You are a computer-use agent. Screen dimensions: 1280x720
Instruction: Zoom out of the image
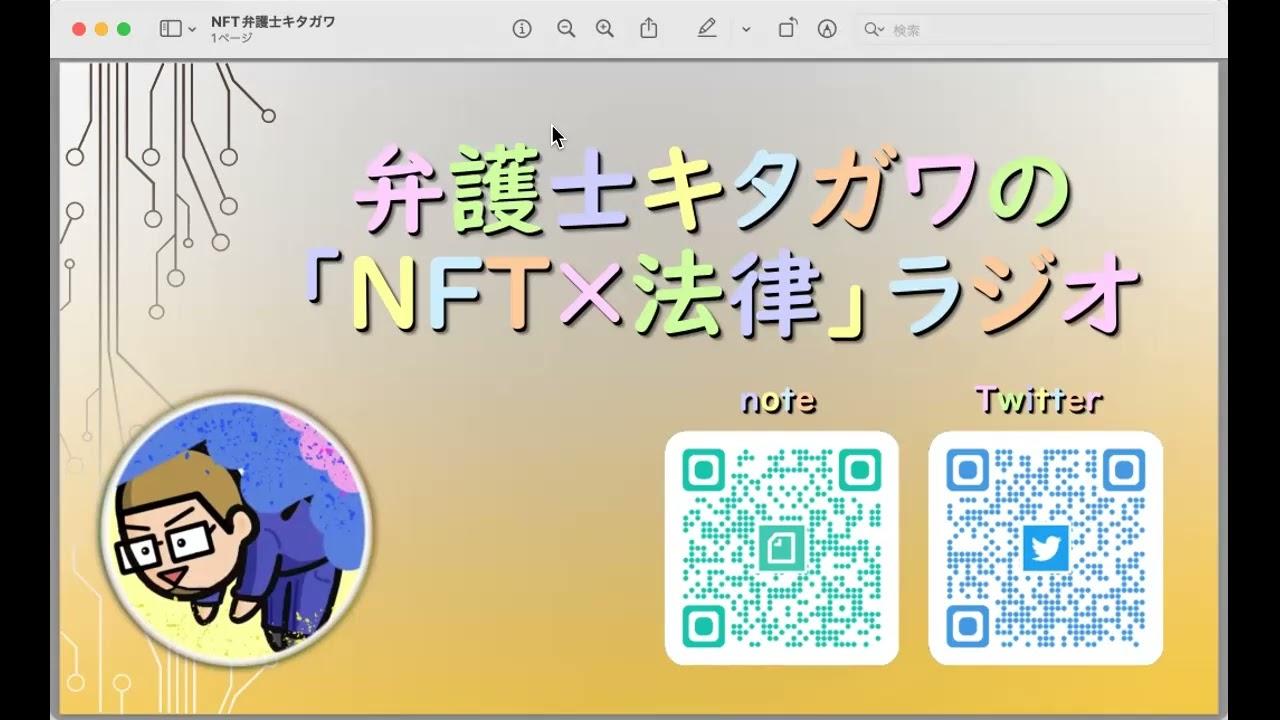[x=566, y=29]
